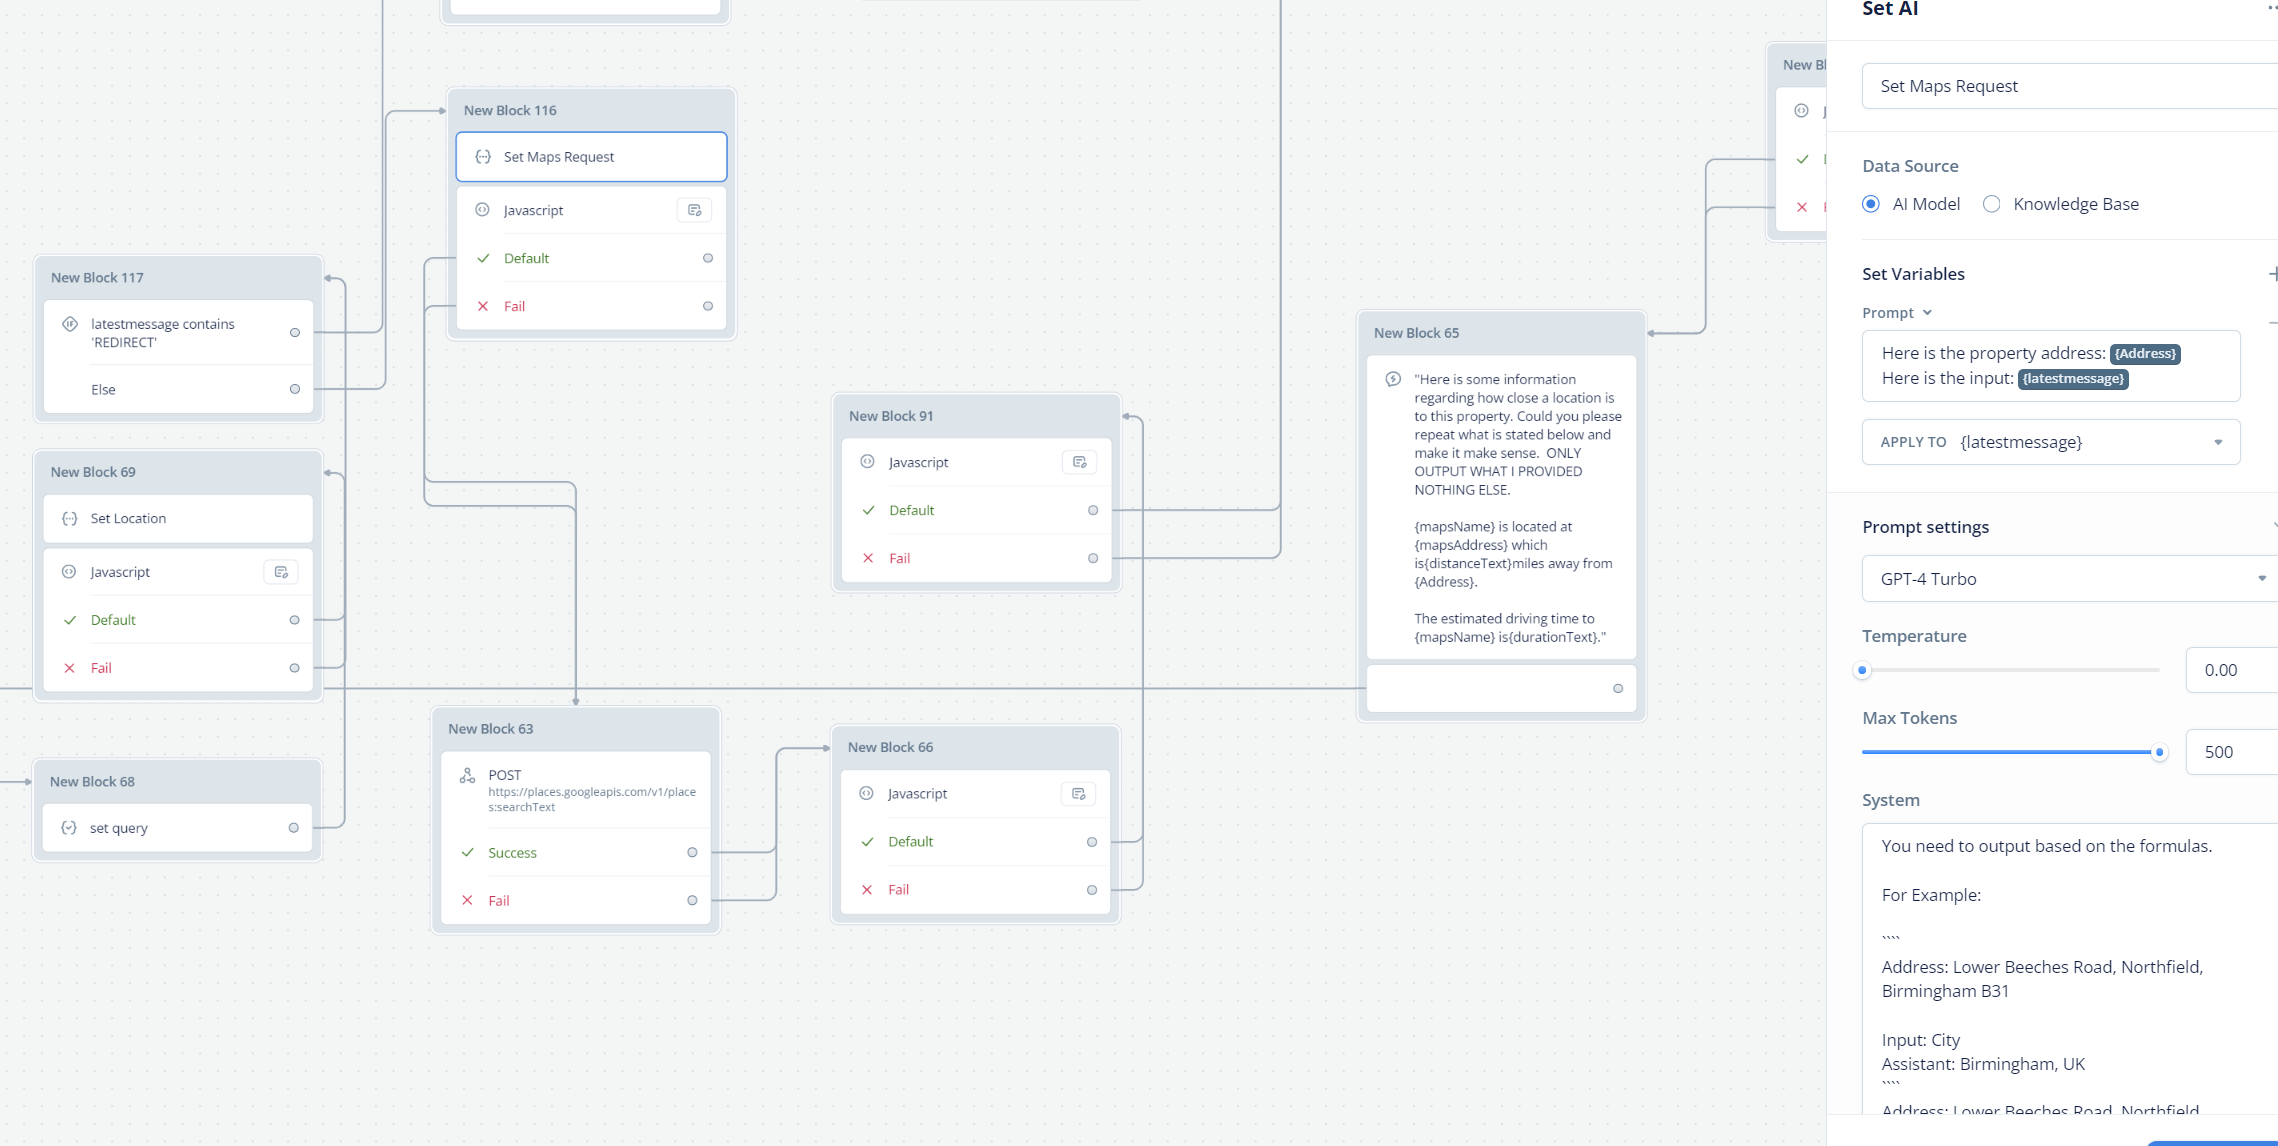Open Javascript code editor in Block 66
The width and height of the screenshot is (2278, 1146).
click(x=1078, y=794)
